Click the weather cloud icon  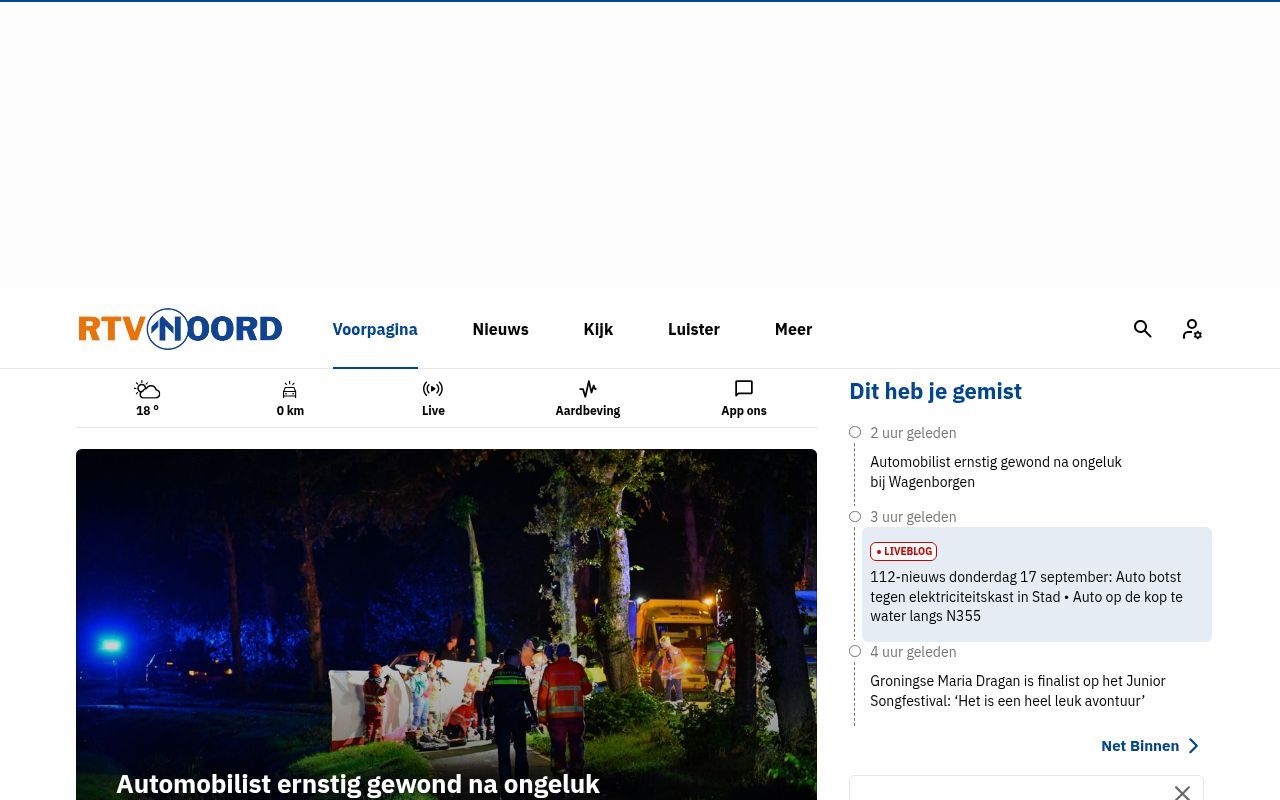click(x=147, y=389)
